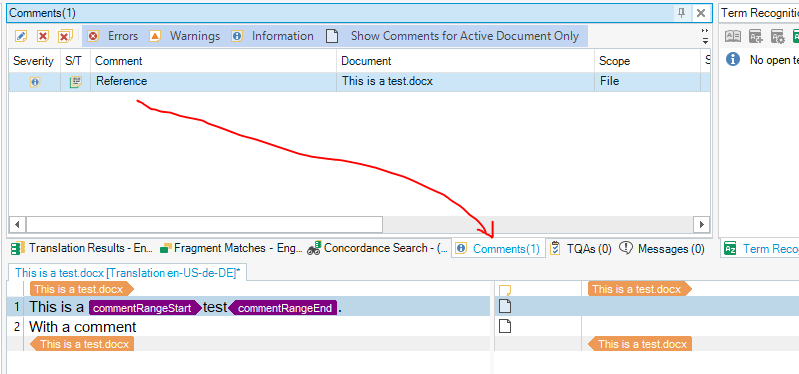Screen dimensions: 799x374
Task: Select segment number 1
Action: (x=17, y=307)
